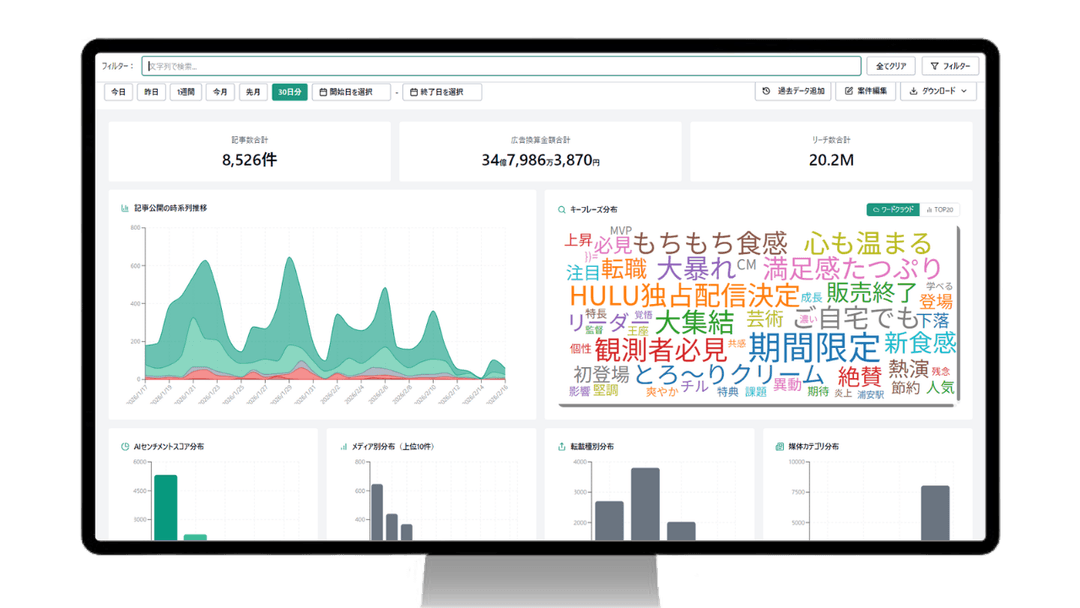The width and height of the screenshot is (1080, 608).
Task: Click the clock icon beside AIセンチメントスコア分布
Action: [x=125, y=446]
